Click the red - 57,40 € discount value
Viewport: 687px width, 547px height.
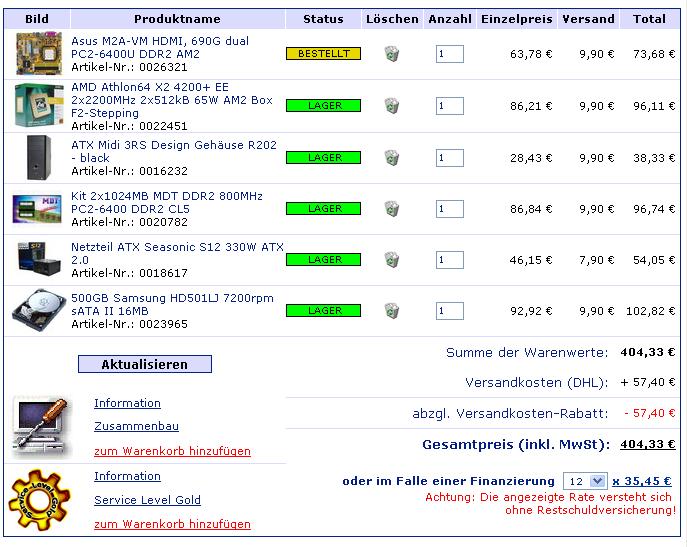(650, 413)
